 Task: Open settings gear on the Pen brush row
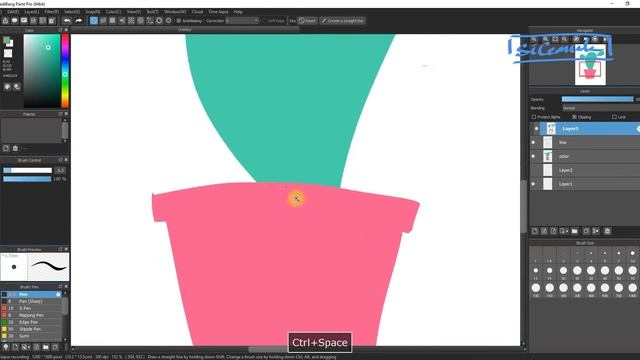pos(58,294)
